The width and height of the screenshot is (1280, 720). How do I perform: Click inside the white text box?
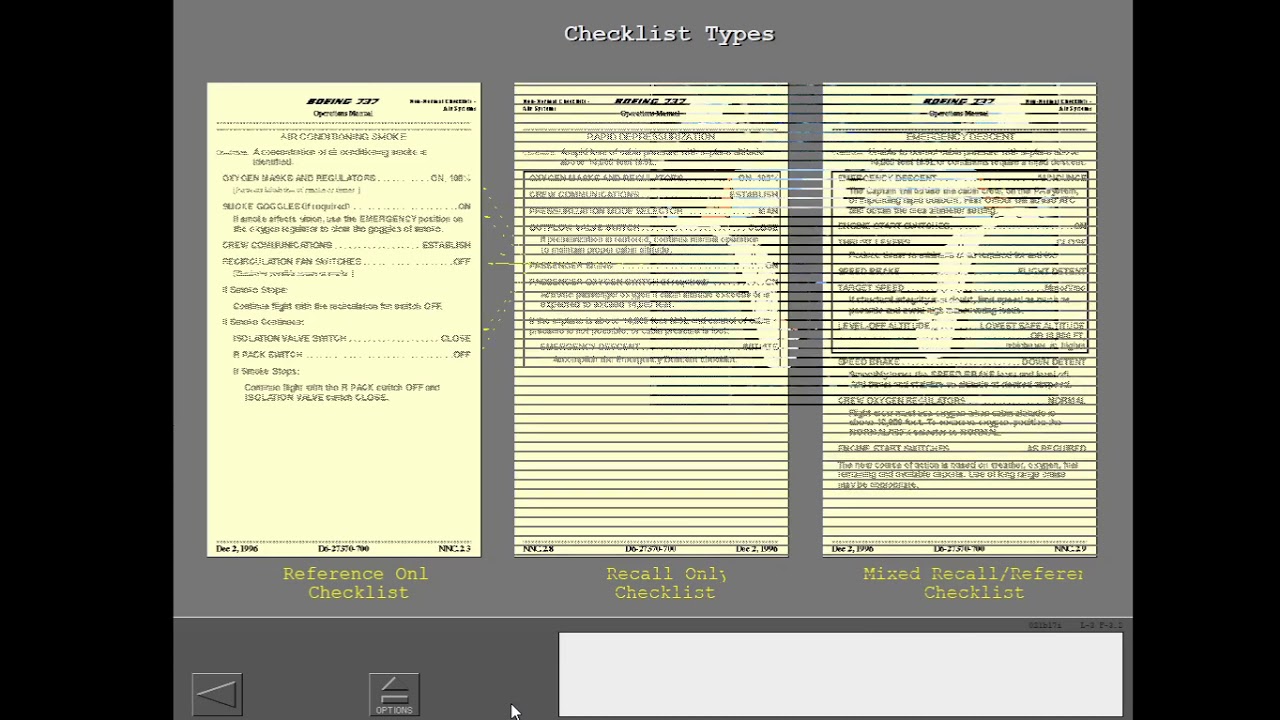[x=841, y=675]
